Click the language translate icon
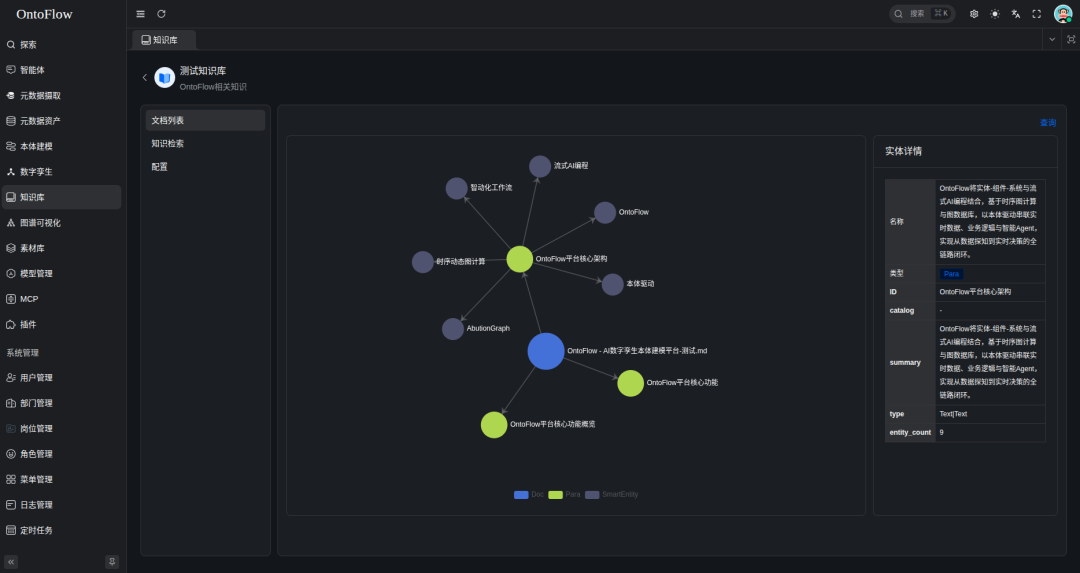Viewport: 1080px width, 573px height. (x=1015, y=14)
